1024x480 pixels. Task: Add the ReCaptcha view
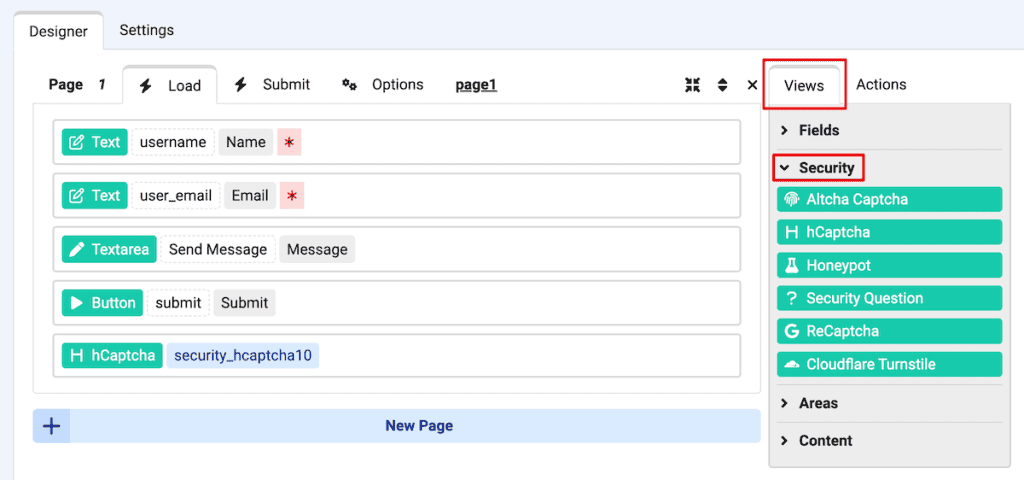click(889, 331)
